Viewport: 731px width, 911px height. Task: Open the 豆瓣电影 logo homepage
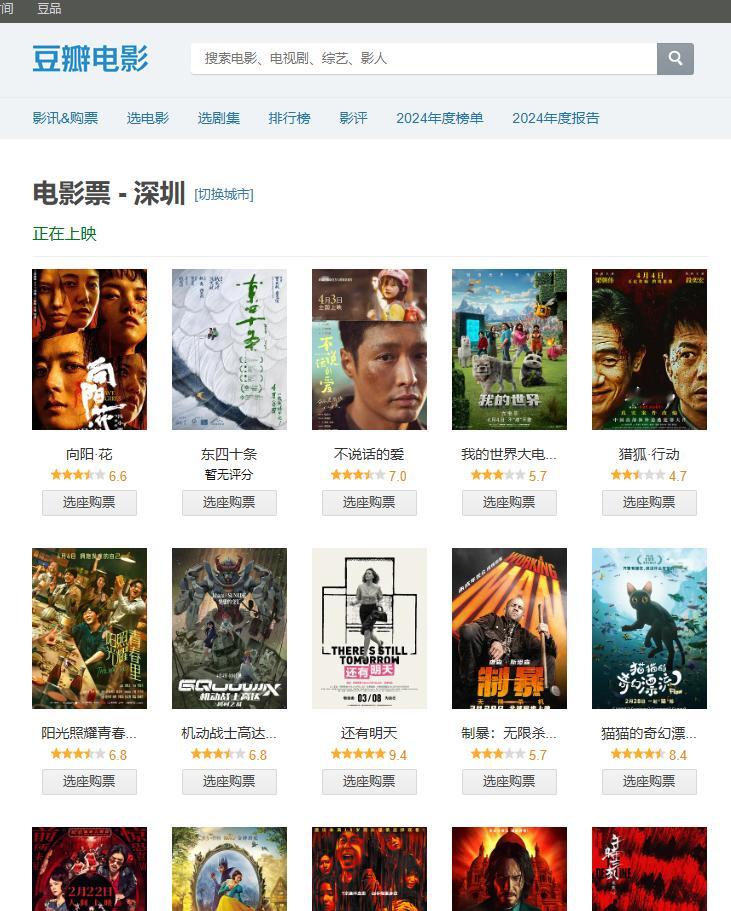click(90, 59)
